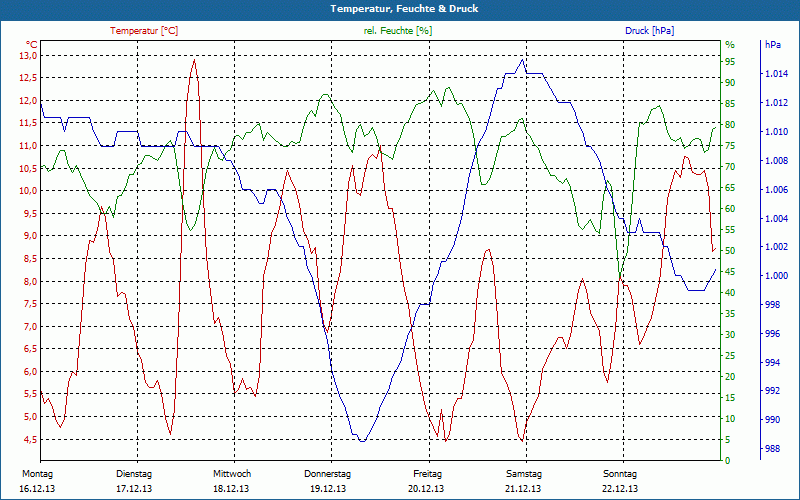
Task: Click the 50 humidity axis value
Action: pyautogui.click(x=730, y=251)
